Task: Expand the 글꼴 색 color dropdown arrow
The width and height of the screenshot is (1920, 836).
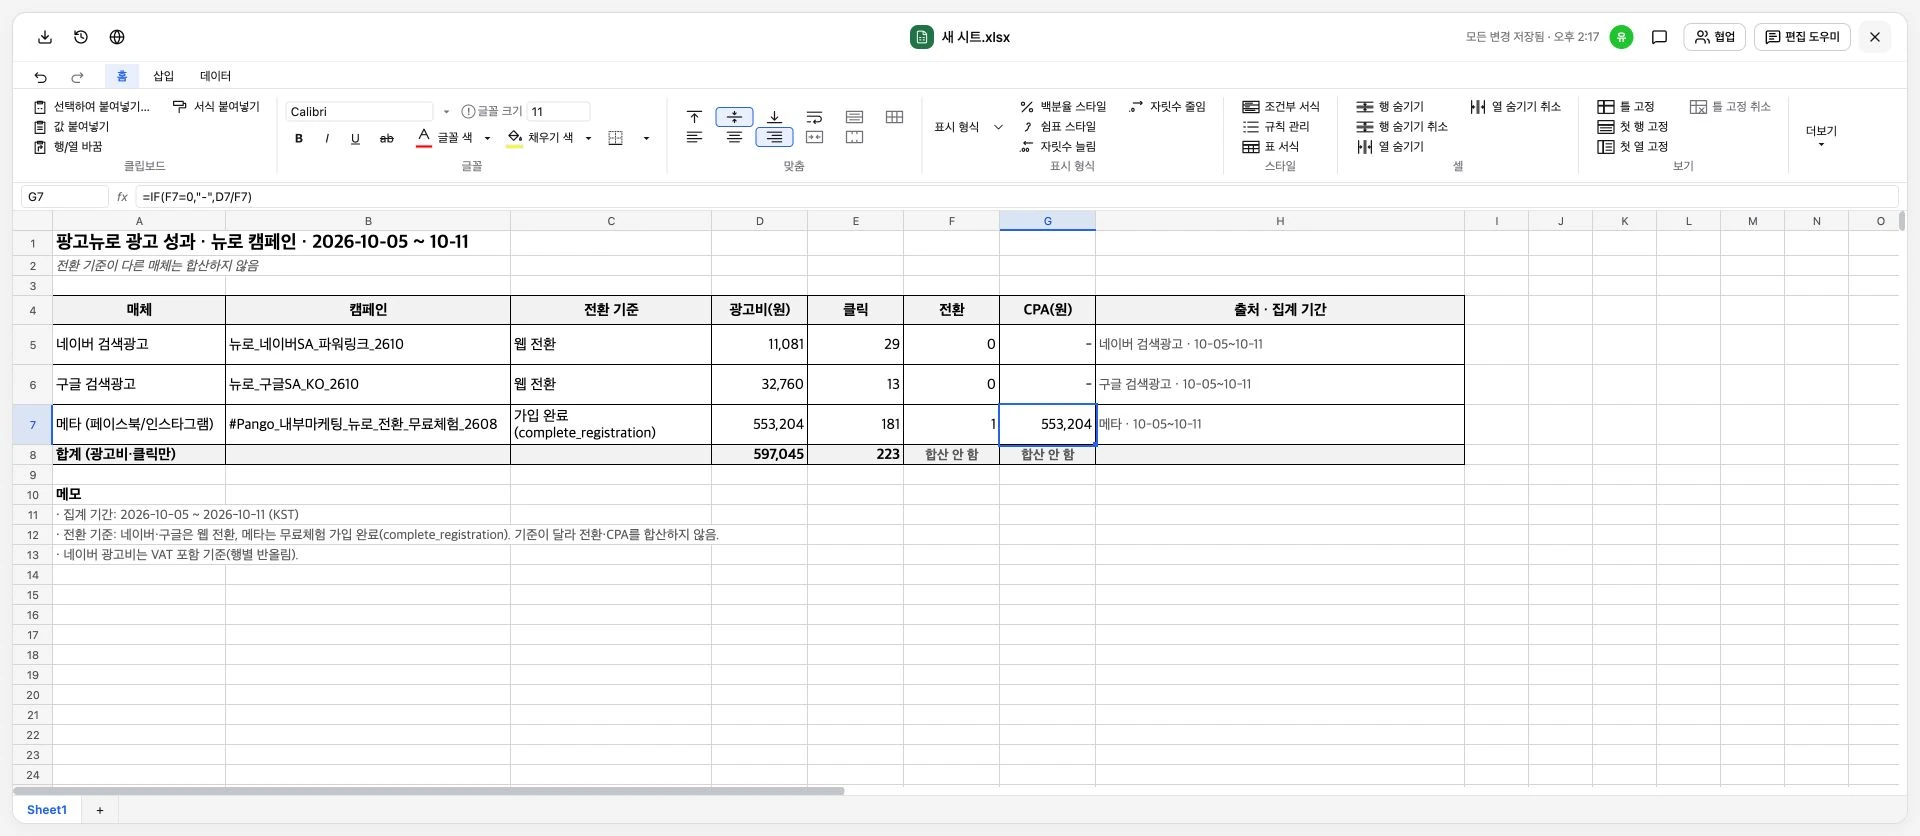Action: coord(488,138)
